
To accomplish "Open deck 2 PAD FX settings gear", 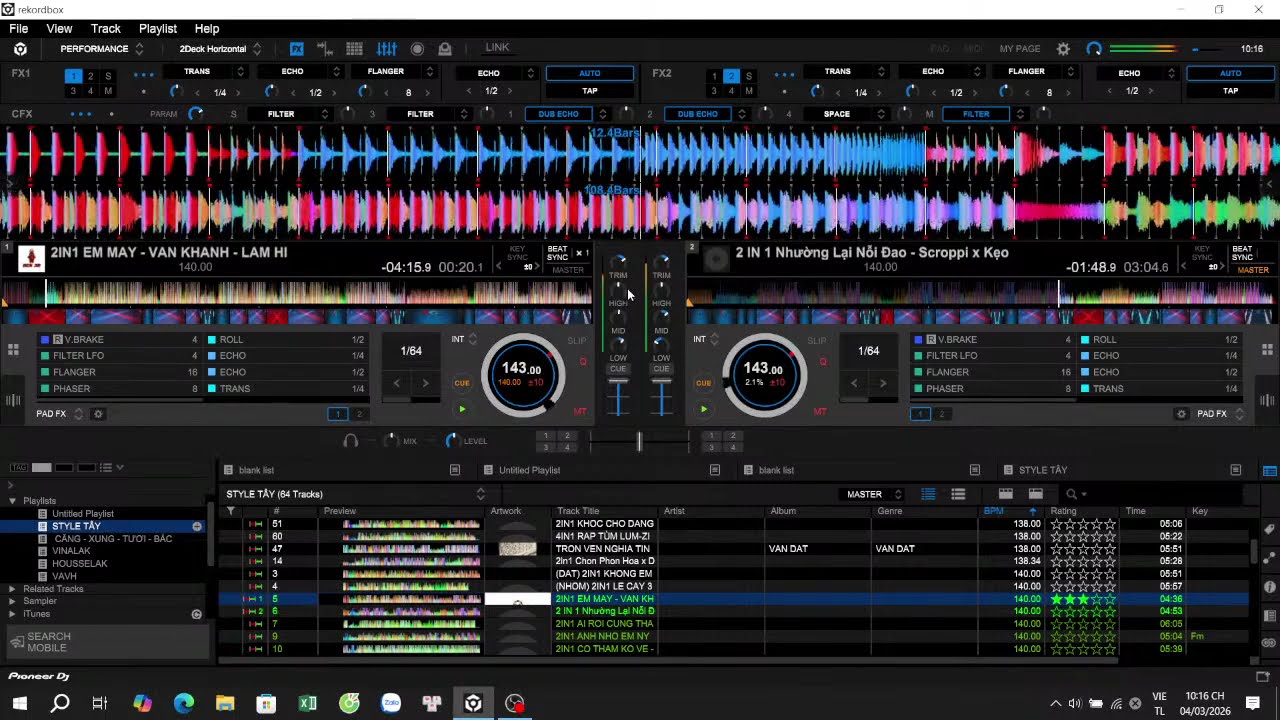I will 1181,414.
